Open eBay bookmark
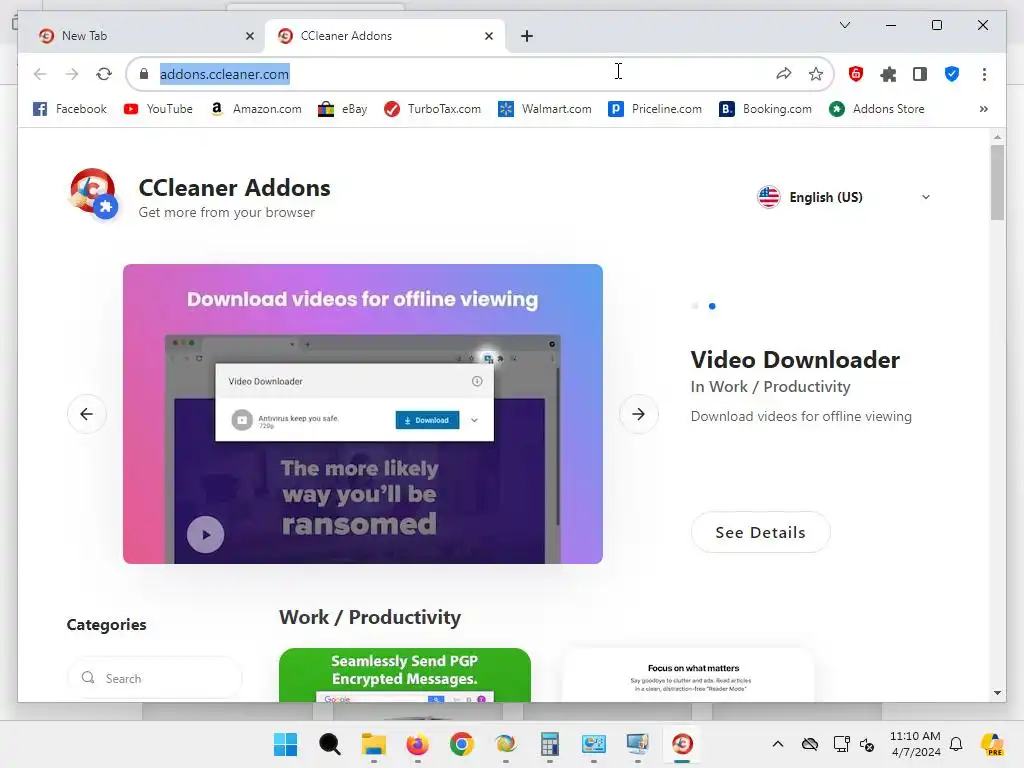The width and height of the screenshot is (1024, 768). tap(342, 109)
